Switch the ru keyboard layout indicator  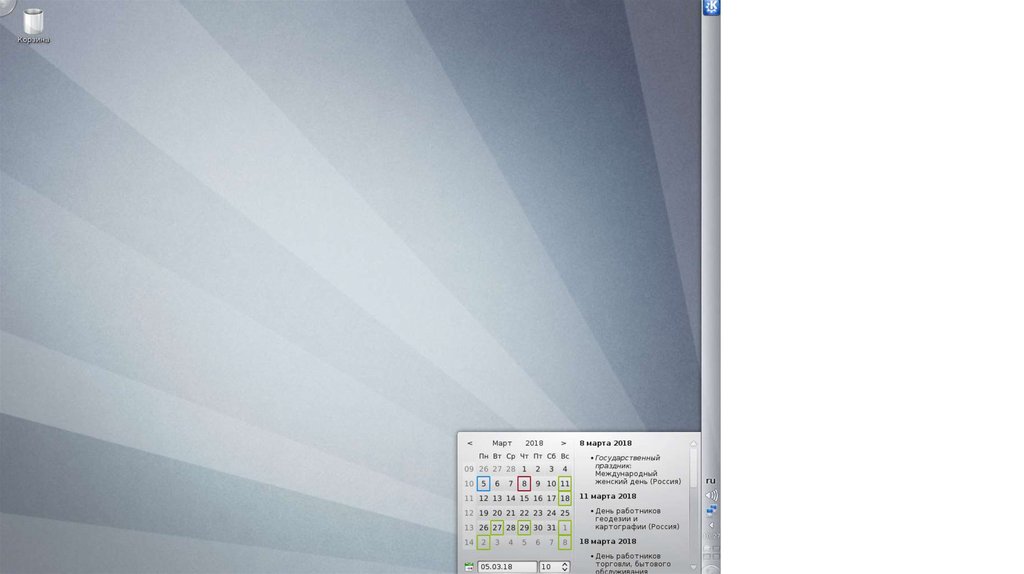(x=711, y=481)
